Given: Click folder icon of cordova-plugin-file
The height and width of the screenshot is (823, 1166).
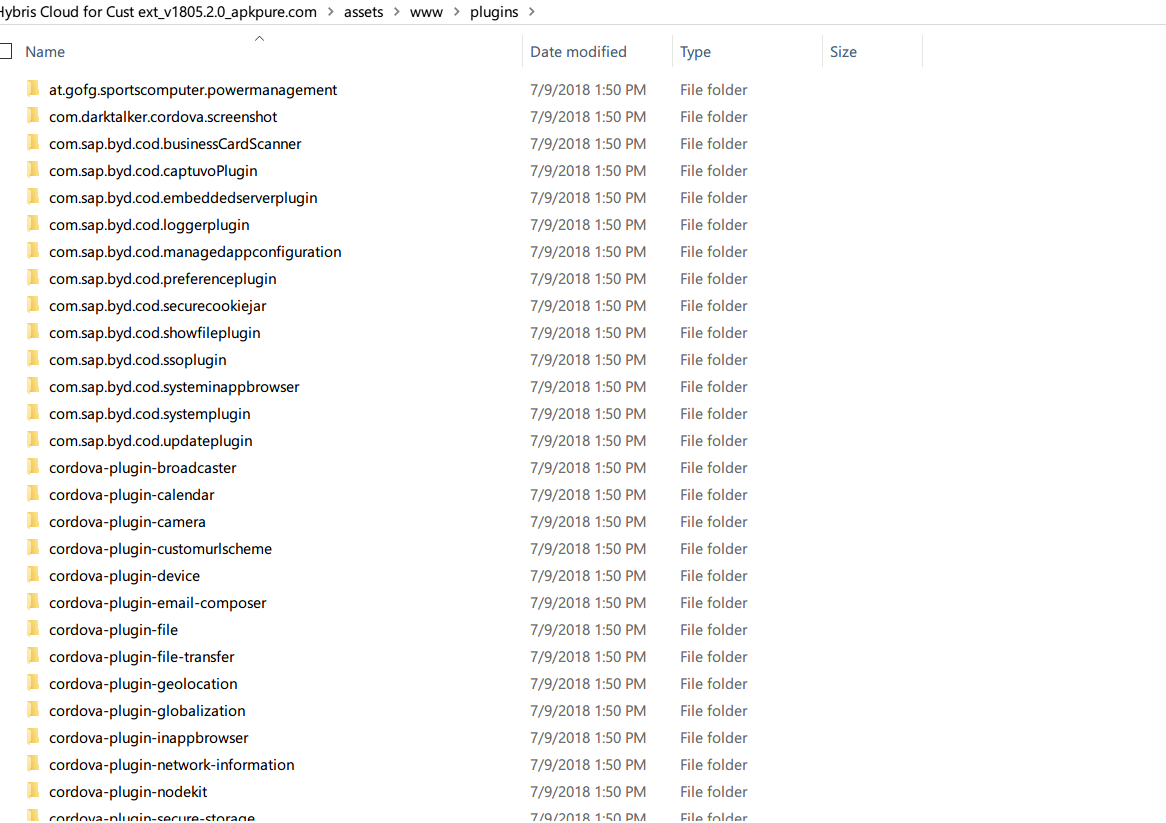Looking at the screenshot, I should tap(33, 629).
